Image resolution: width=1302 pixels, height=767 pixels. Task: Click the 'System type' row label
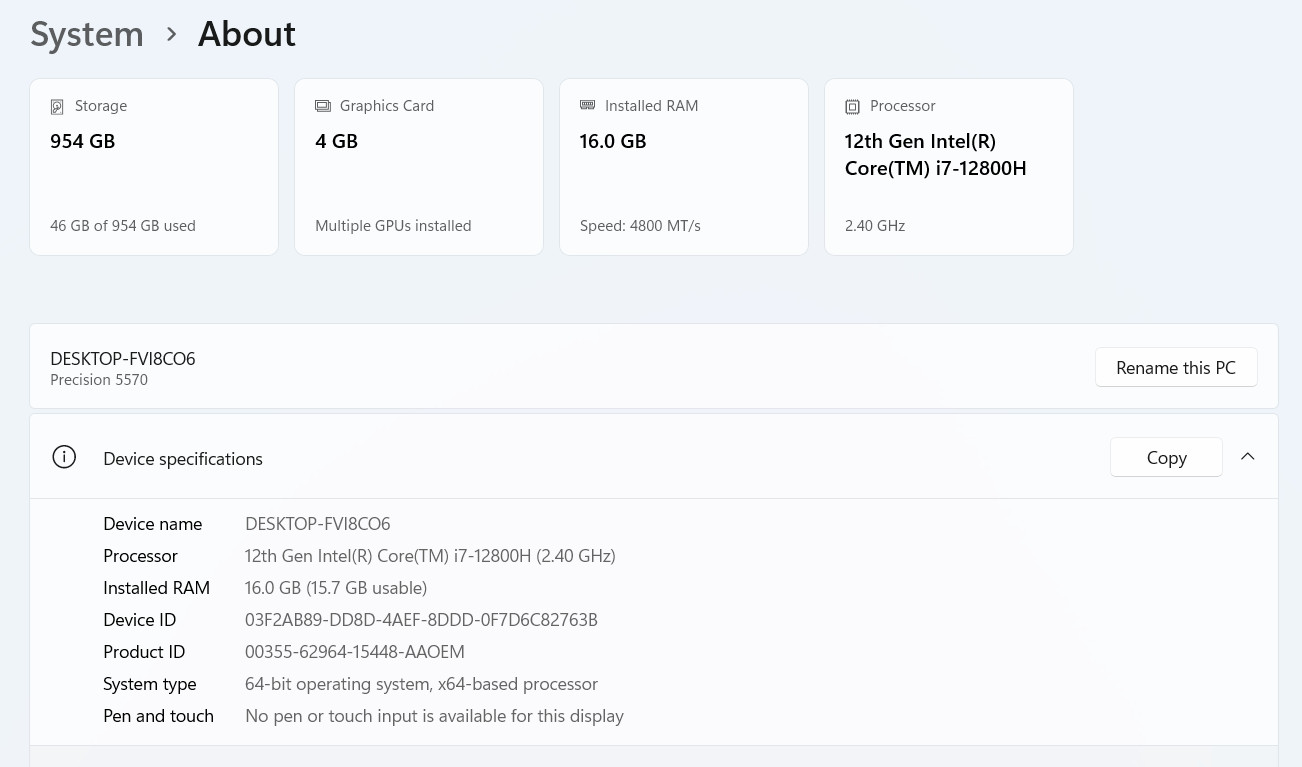[x=150, y=684]
